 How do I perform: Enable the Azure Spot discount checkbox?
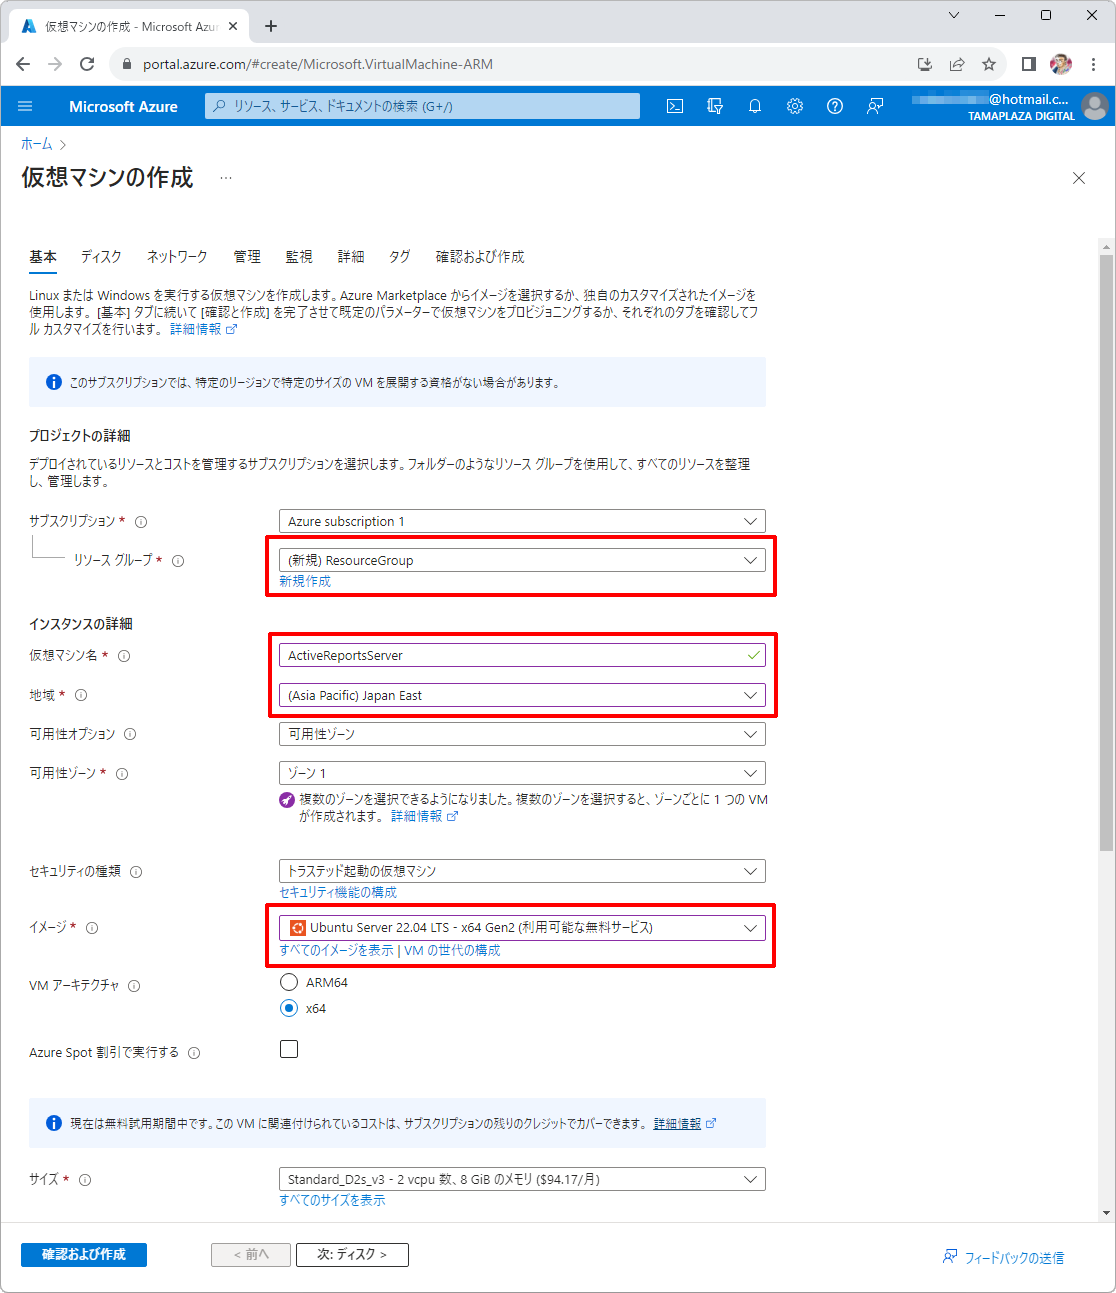point(289,1049)
